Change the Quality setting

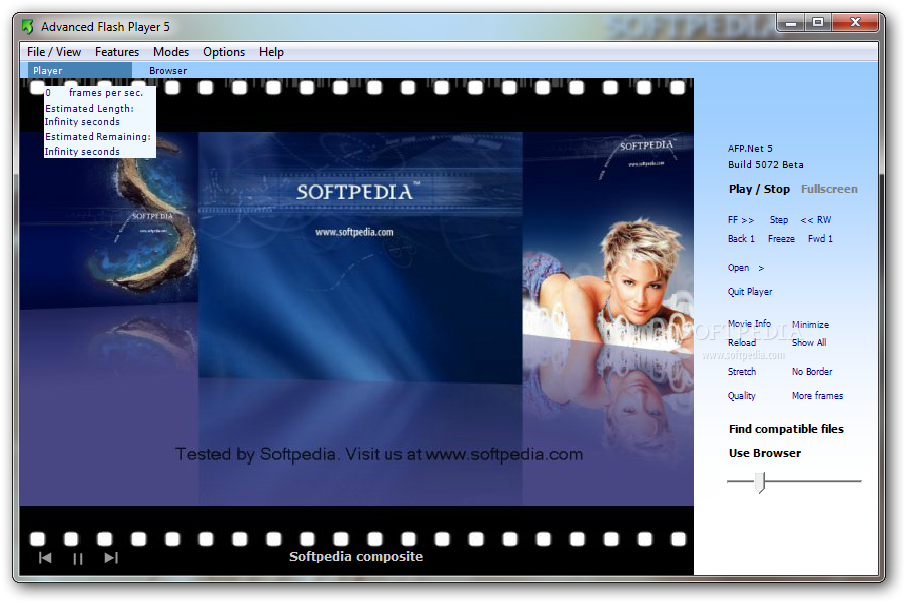click(x=742, y=396)
